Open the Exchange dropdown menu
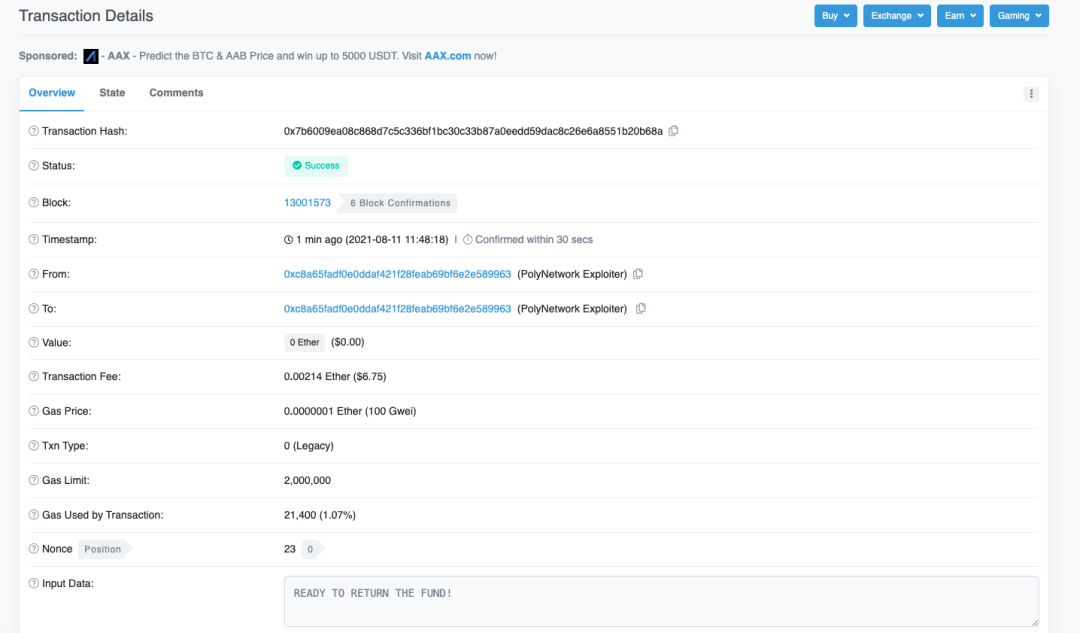Image resolution: width=1080 pixels, height=633 pixels. tap(897, 16)
